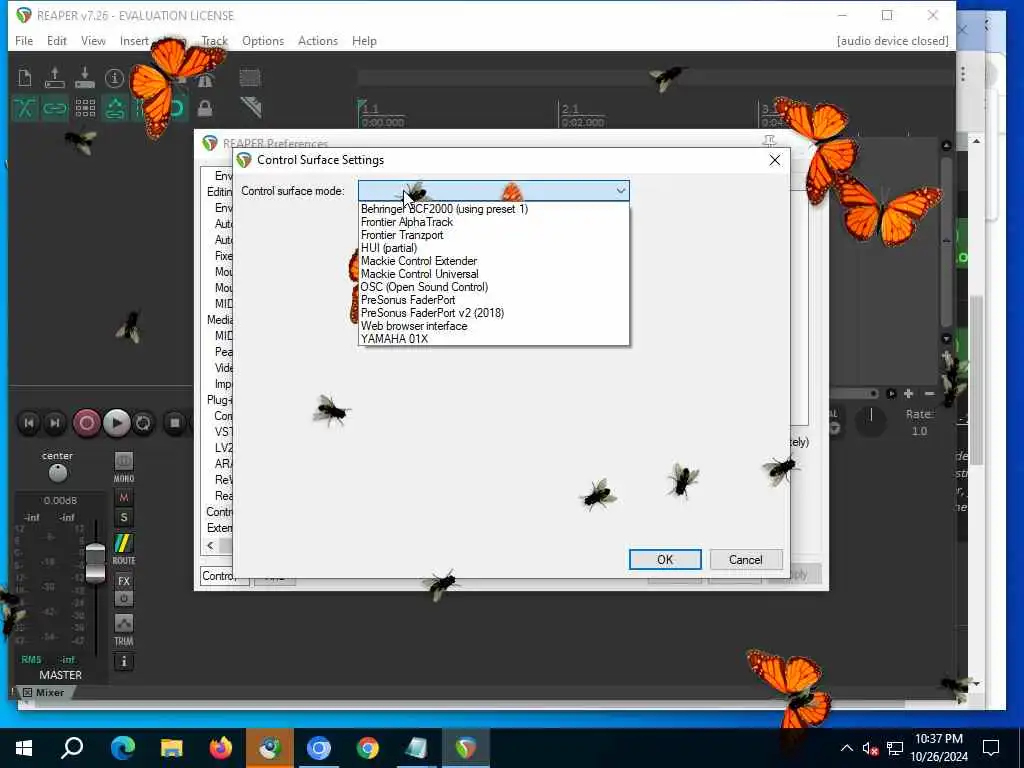
Task: Click arrange view vertical scroll up arrow
Action: [x=946, y=146]
